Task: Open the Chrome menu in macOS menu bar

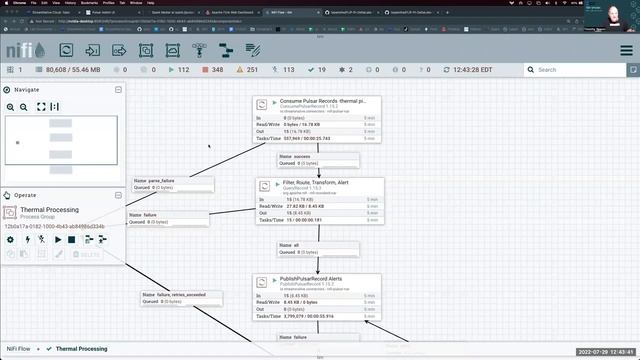Action: click(x=20, y=3)
